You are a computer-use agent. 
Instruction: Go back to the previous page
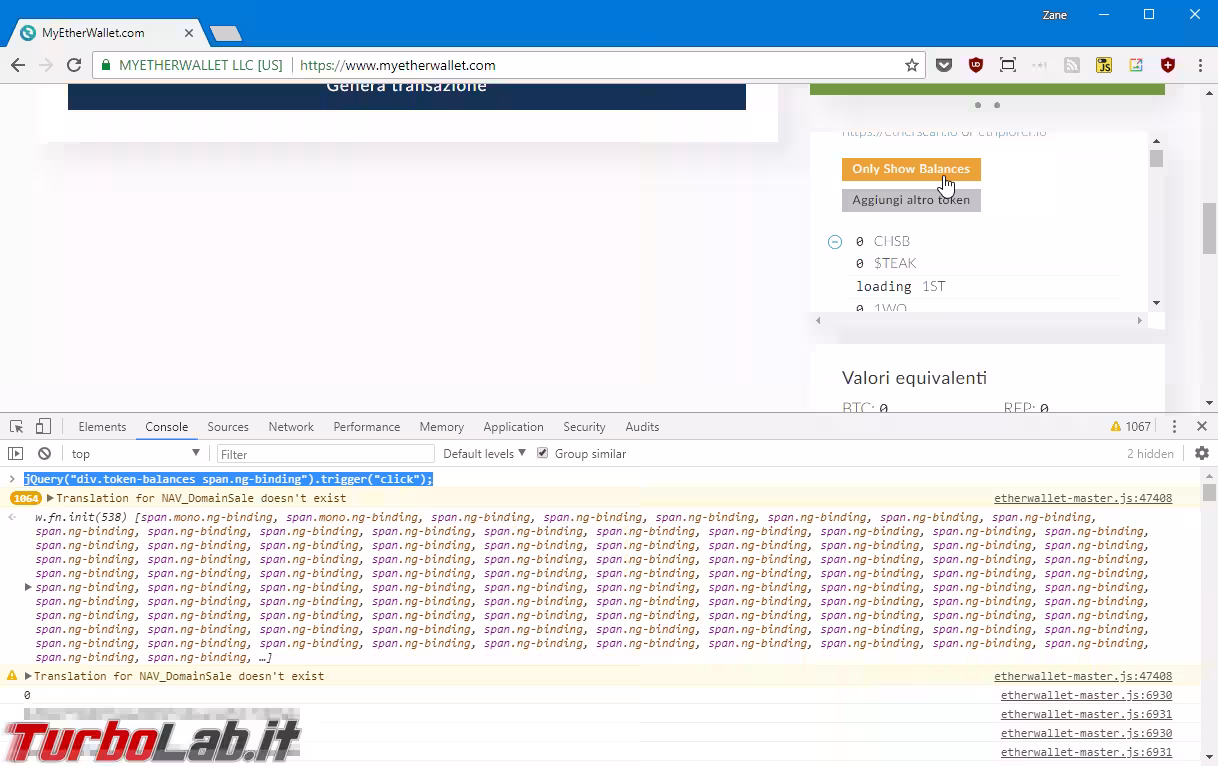pos(18,65)
